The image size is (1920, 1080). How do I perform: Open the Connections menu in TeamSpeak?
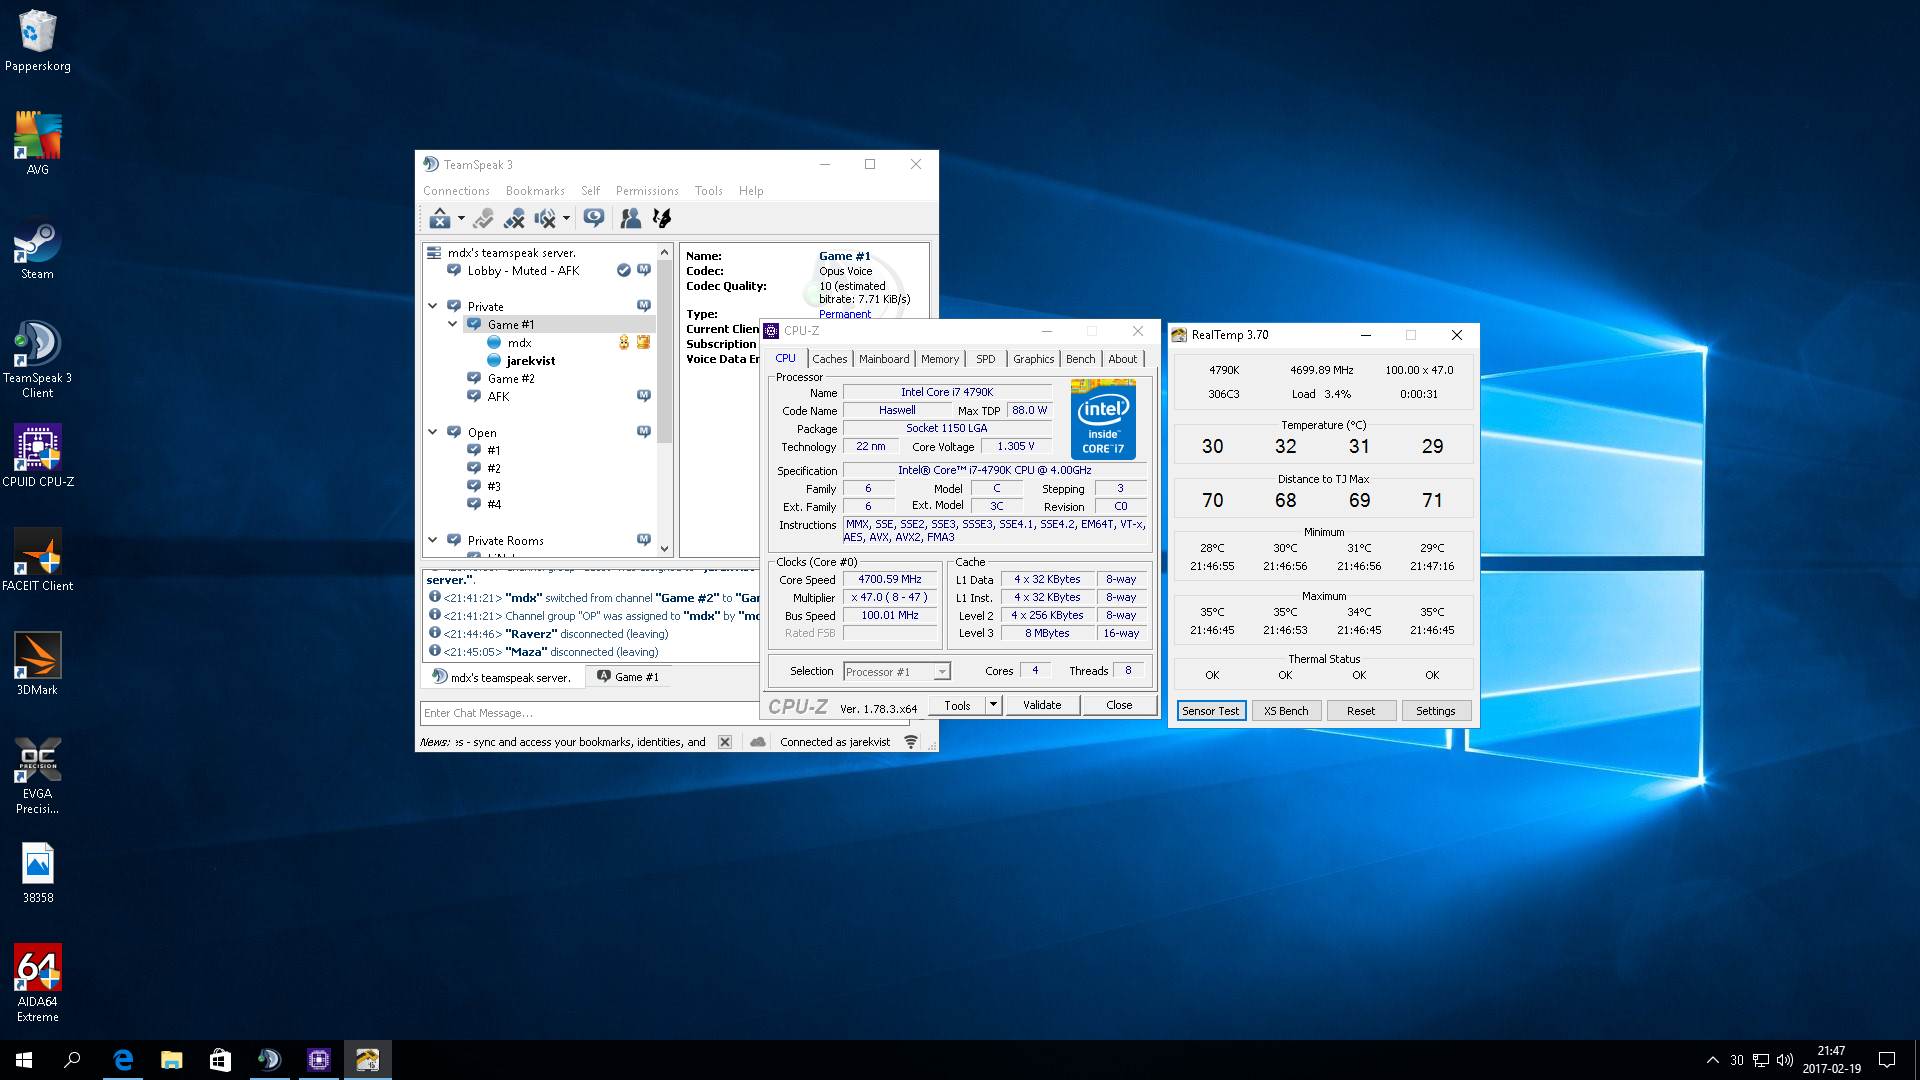[x=456, y=191]
